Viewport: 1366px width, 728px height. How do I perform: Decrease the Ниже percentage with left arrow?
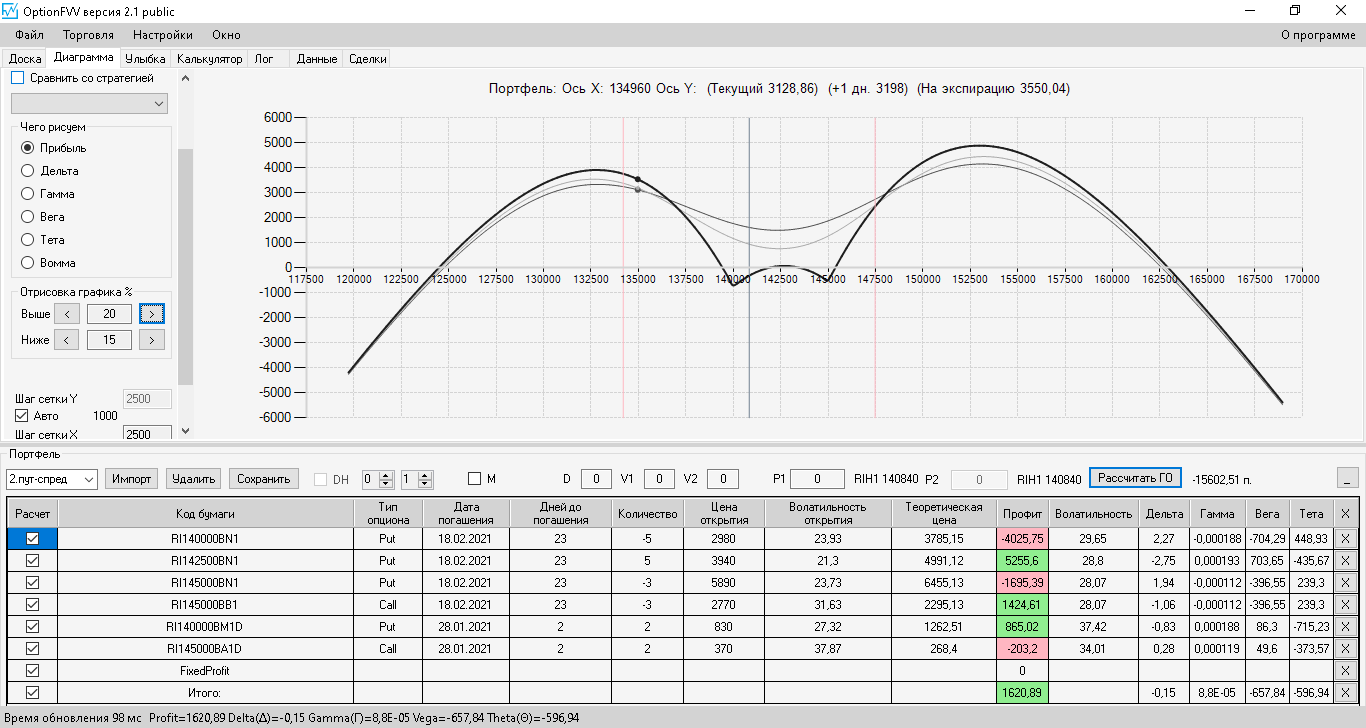66,340
